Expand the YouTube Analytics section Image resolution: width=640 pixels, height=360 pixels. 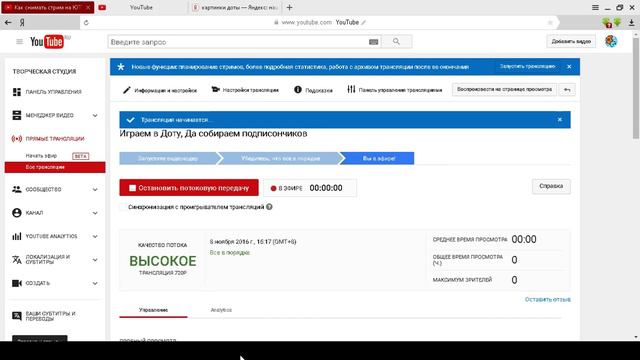95,236
